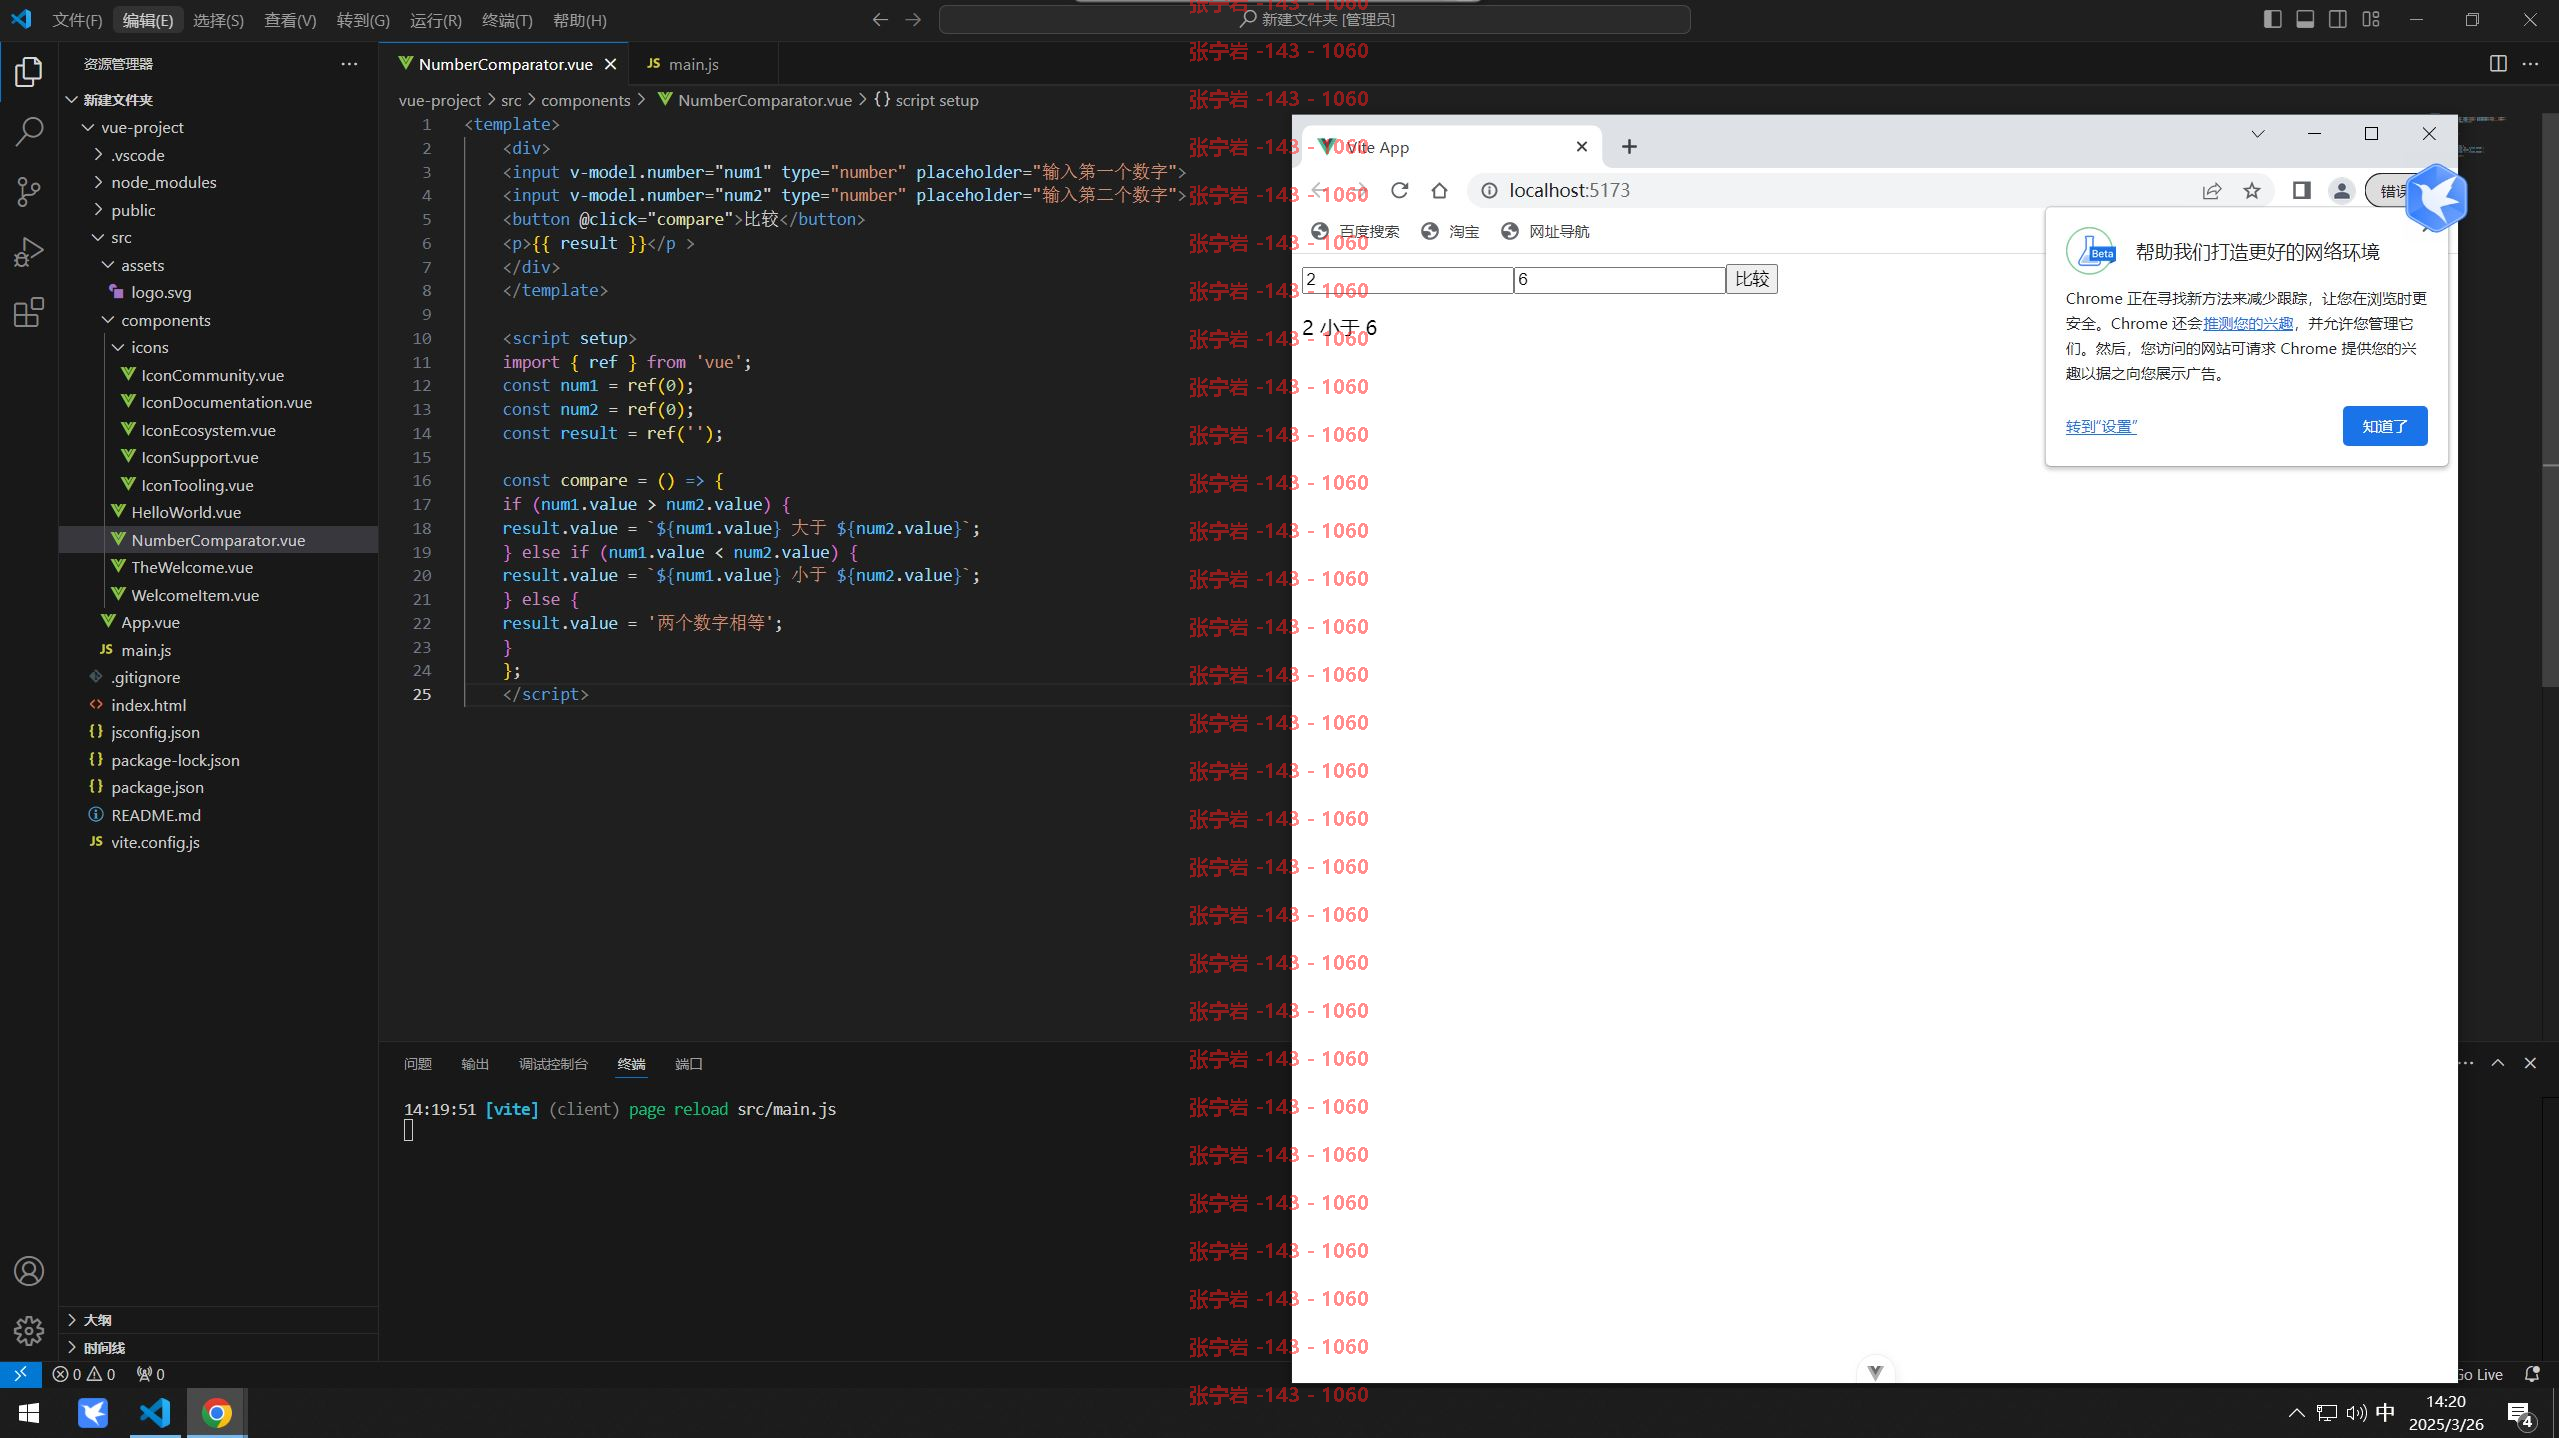2559x1438 pixels.
Task: Click the notifications bell in status bar
Action: pos(2532,1374)
